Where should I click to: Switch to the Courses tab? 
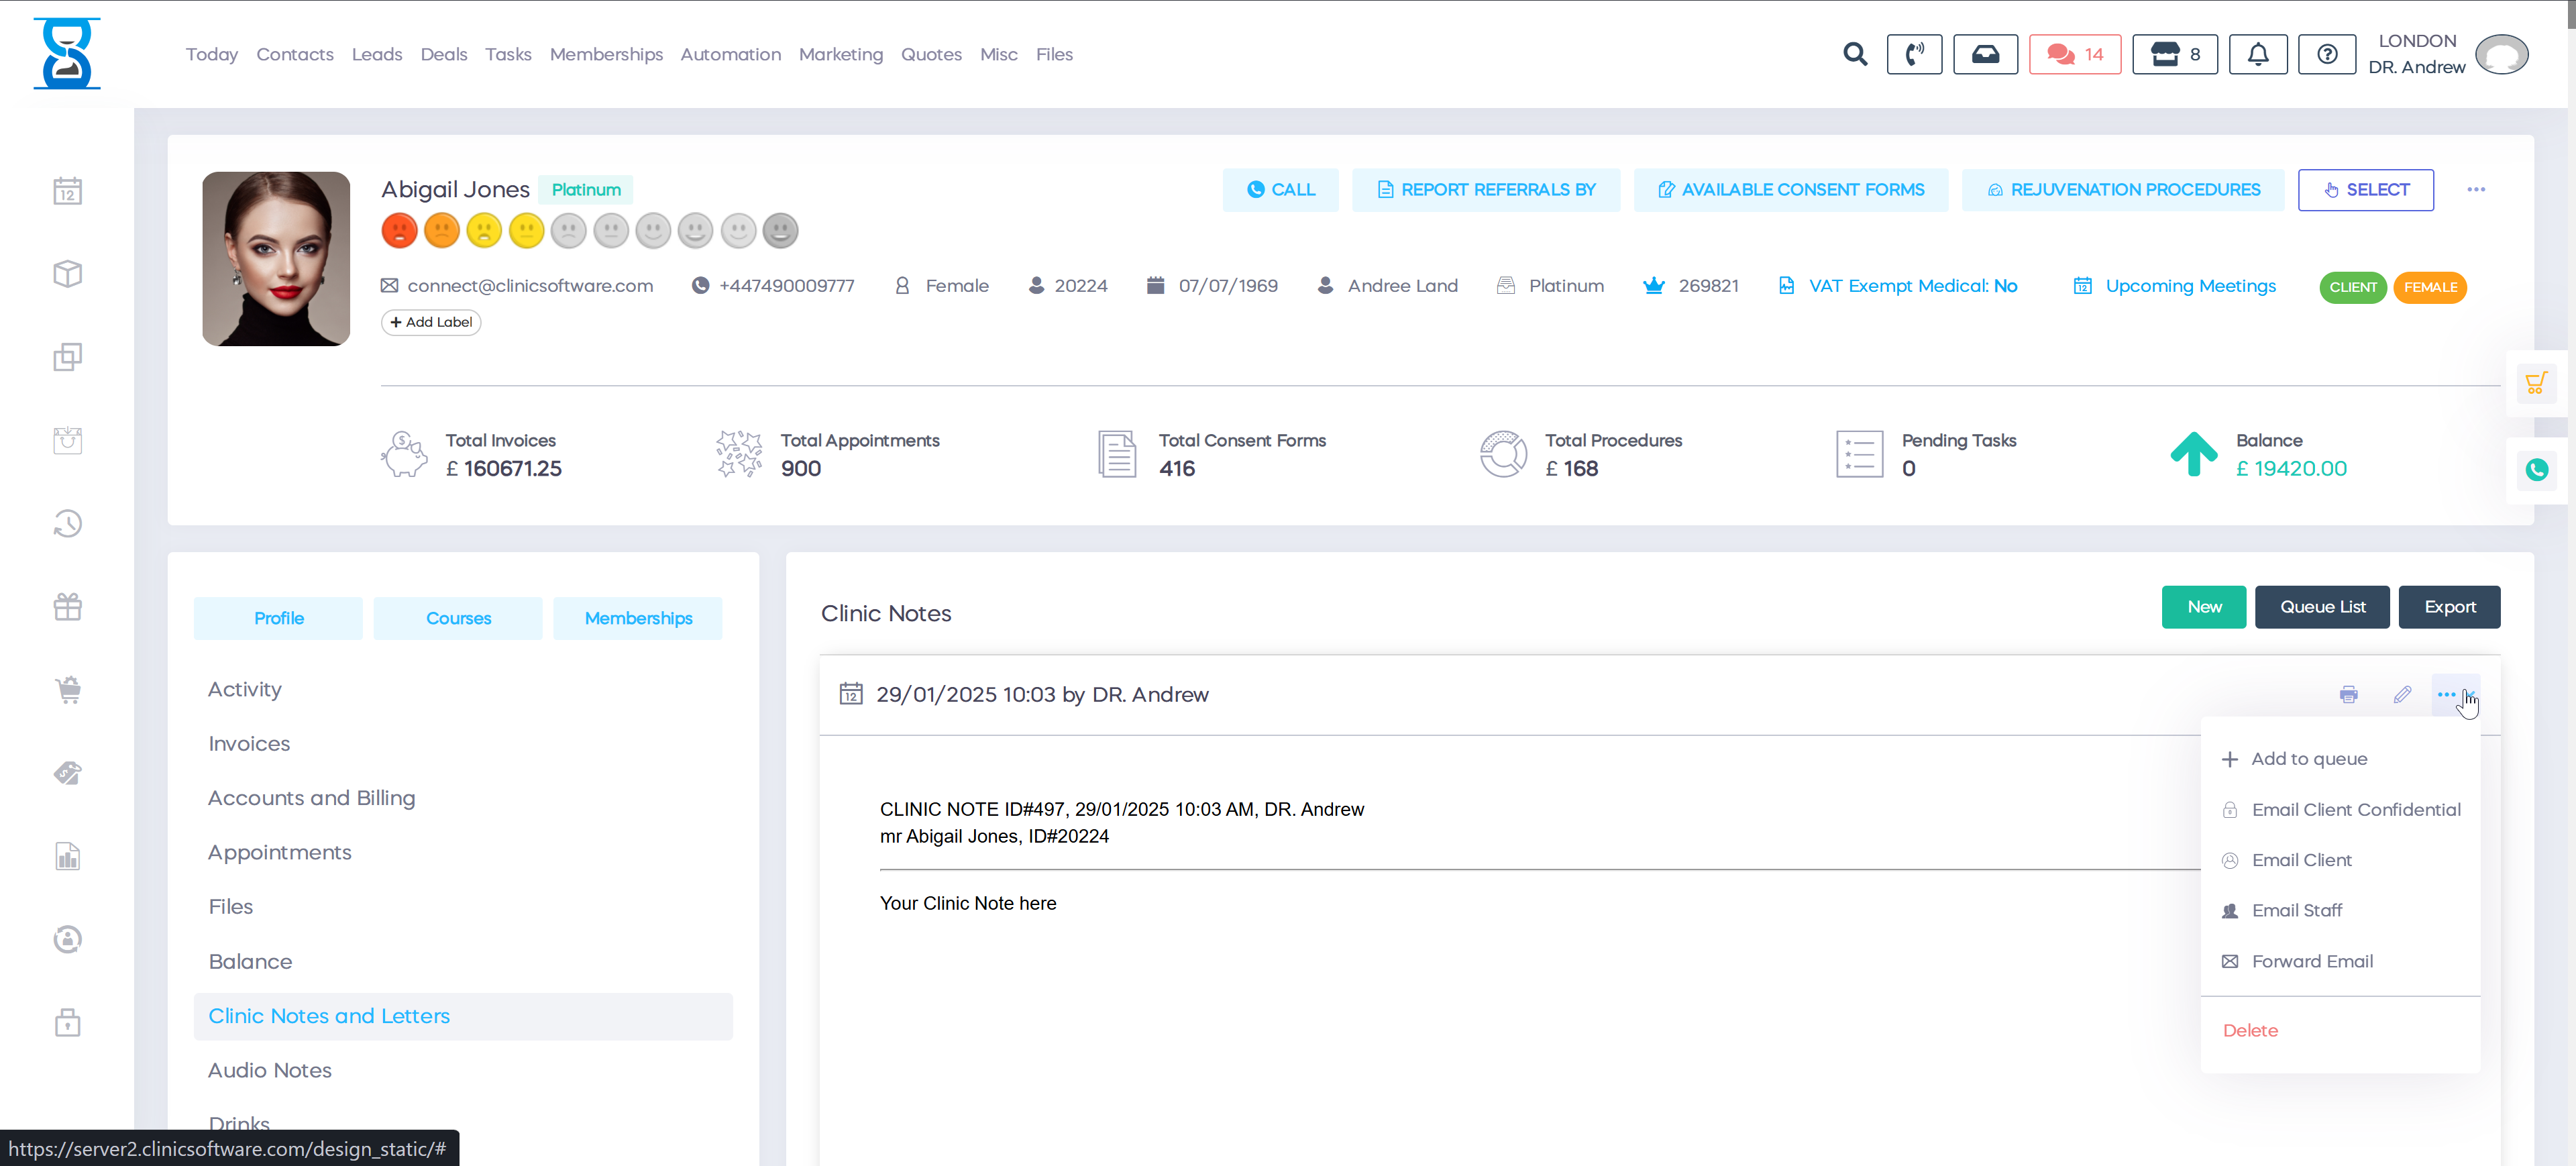click(x=458, y=618)
